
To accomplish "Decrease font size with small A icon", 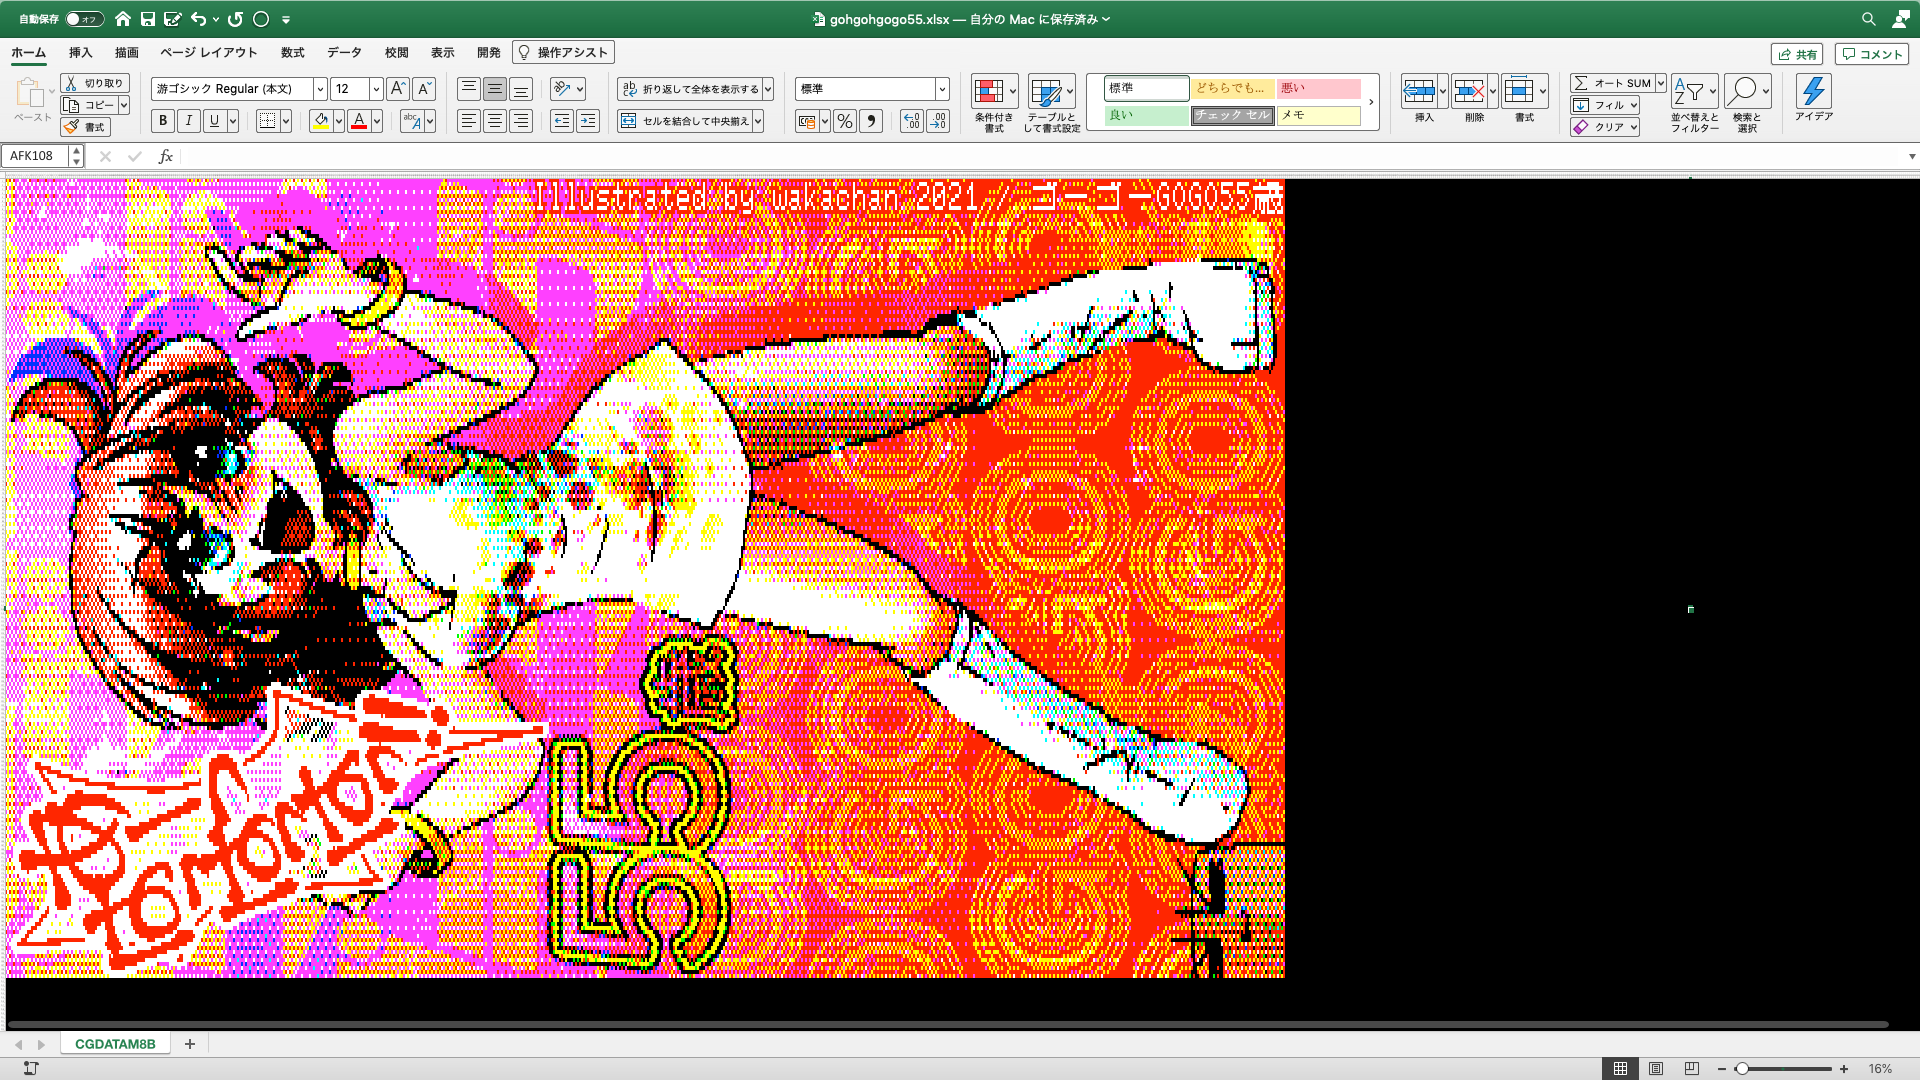I will pyautogui.click(x=424, y=89).
